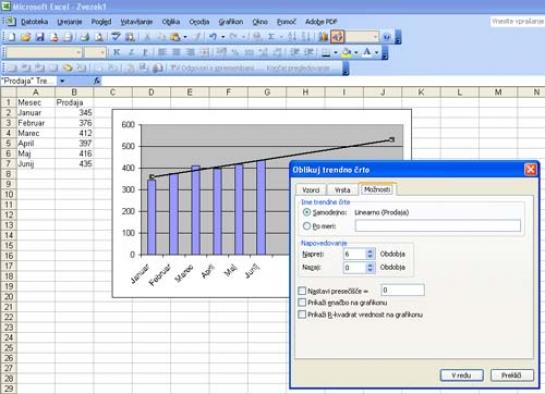Enable Prikaži enačbo na grafikonu checkbox
This screenshot has width=545, height=394.
coord(302,303)
